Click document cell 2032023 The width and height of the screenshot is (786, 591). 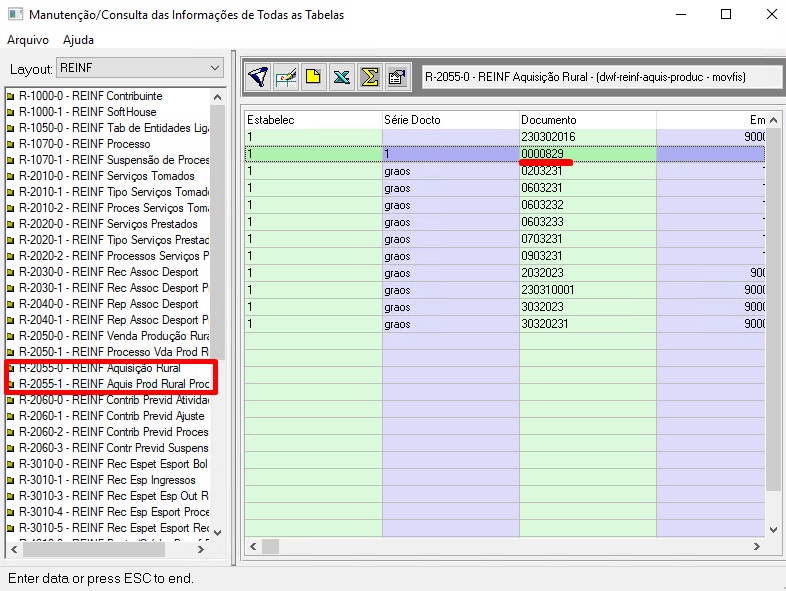[588, 273]
